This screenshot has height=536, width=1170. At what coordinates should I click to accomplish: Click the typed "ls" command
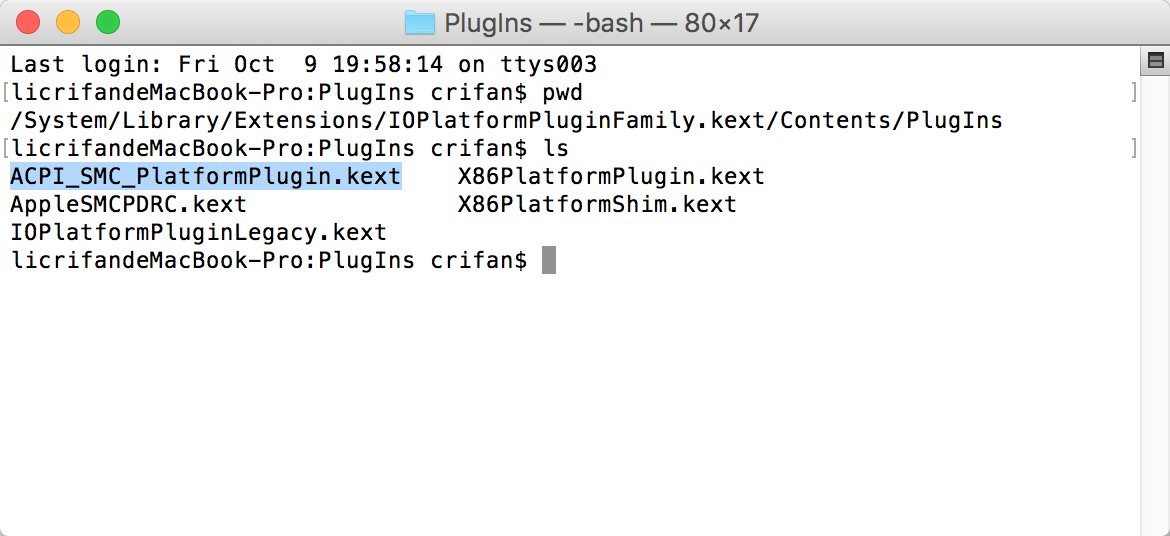(555, 149)
